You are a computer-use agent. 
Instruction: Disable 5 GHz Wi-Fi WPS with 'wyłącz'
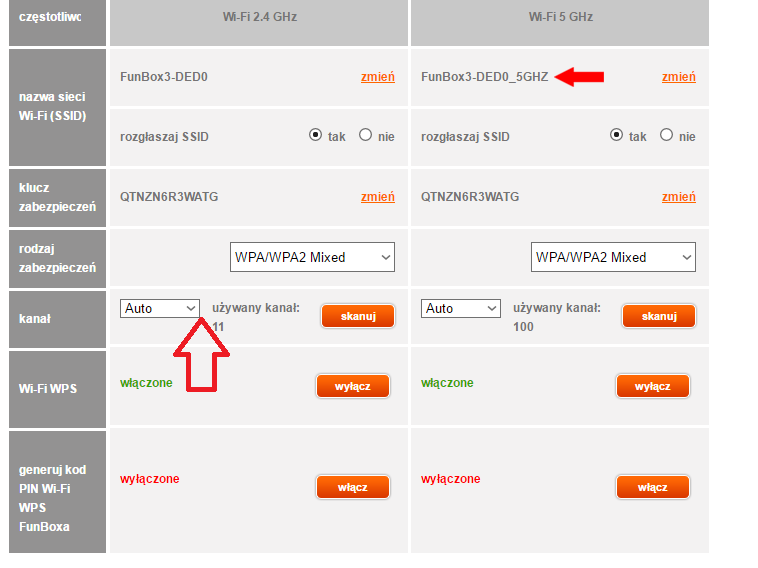point(654,386)
